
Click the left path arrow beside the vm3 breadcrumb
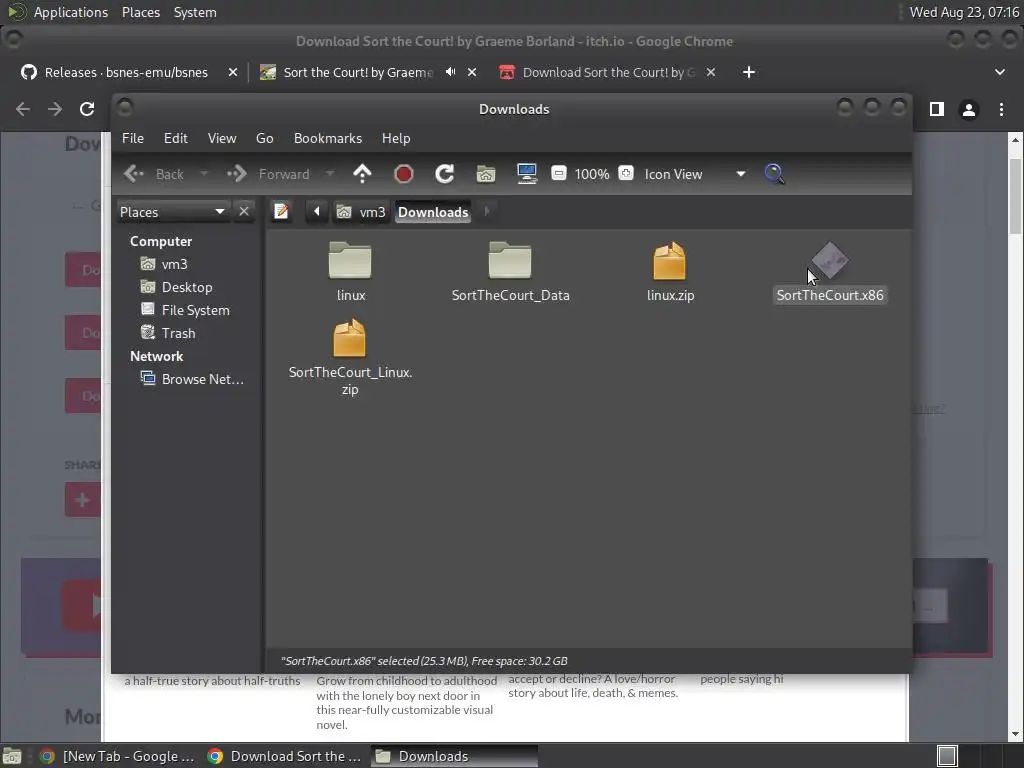pyautogui.click(x=317, y=212)
